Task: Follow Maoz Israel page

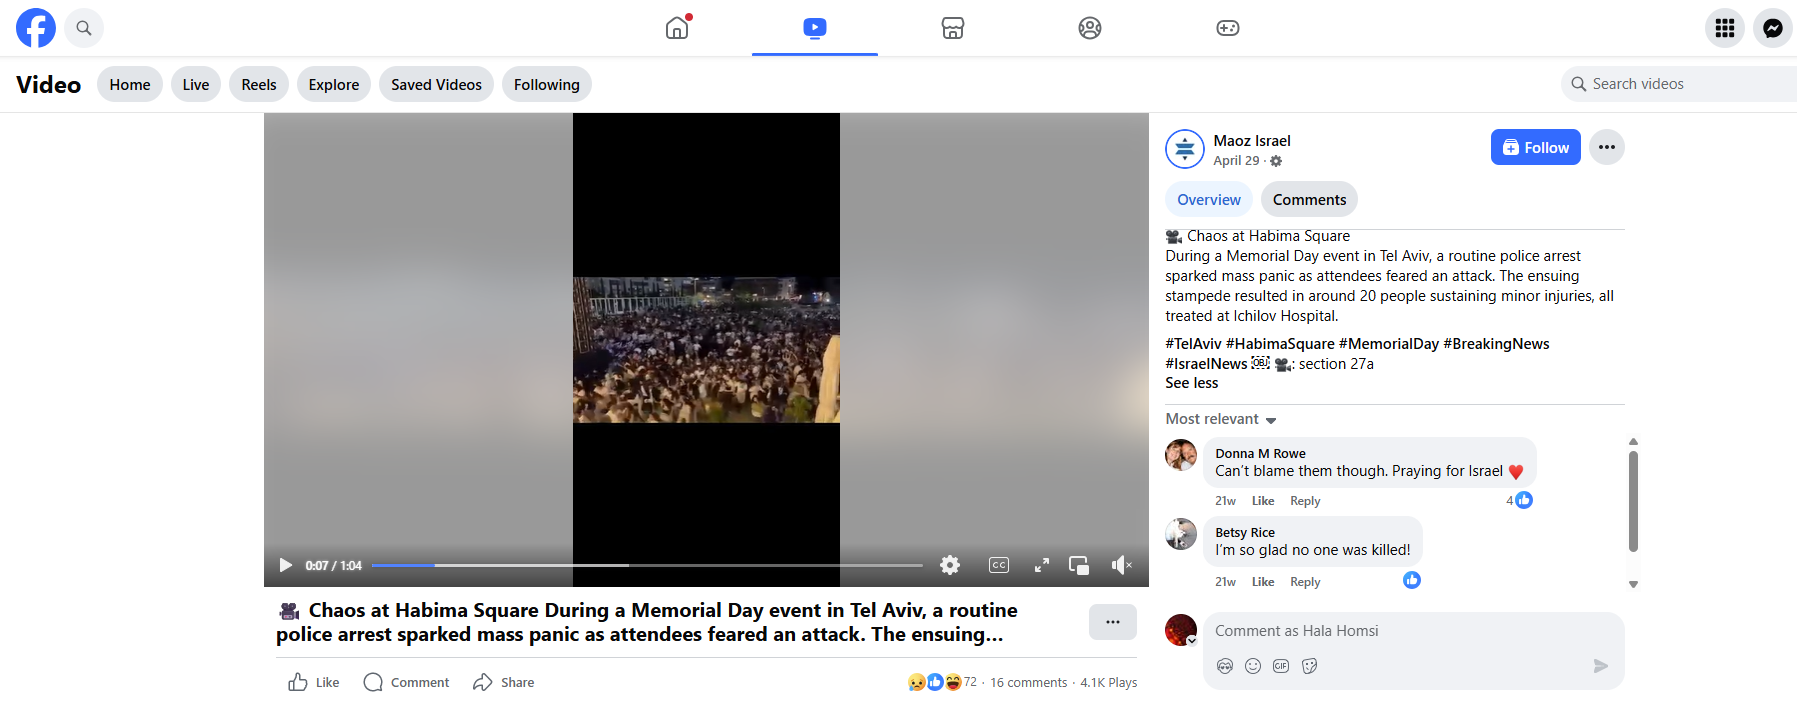Action: point(1536,147)
